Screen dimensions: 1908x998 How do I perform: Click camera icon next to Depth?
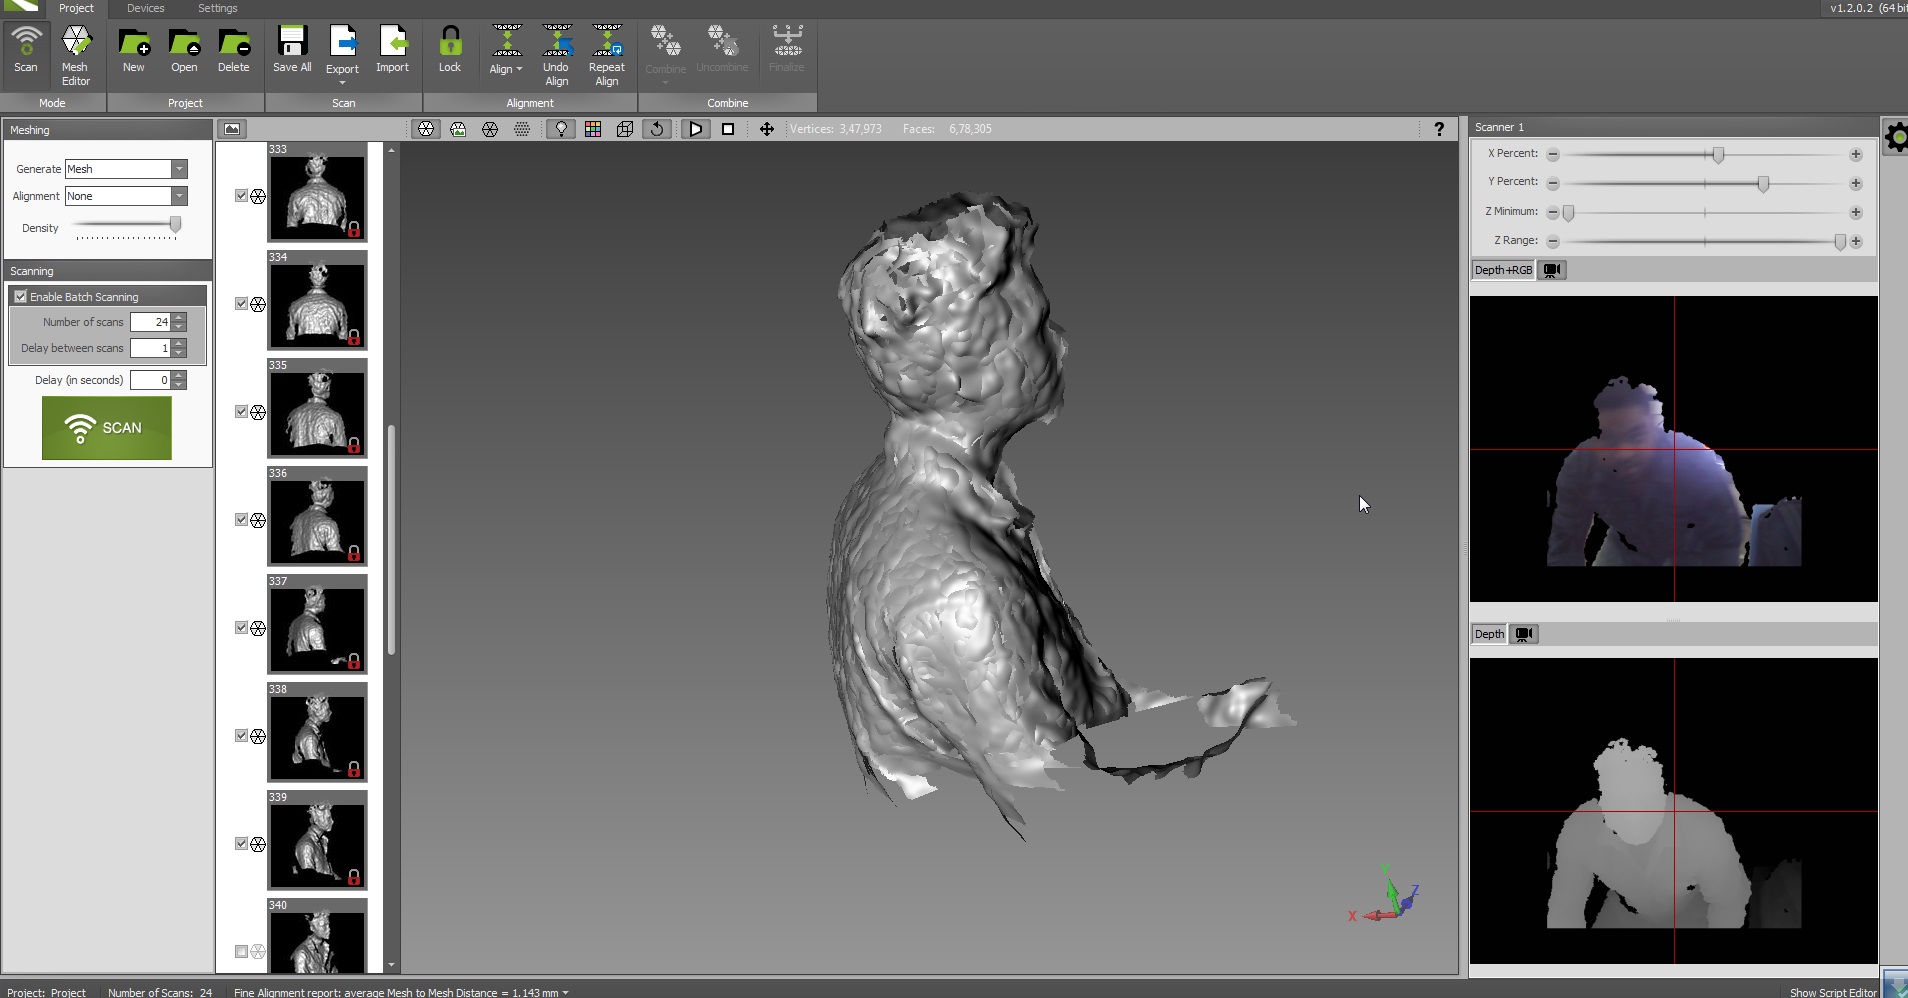coord(1524,634)
